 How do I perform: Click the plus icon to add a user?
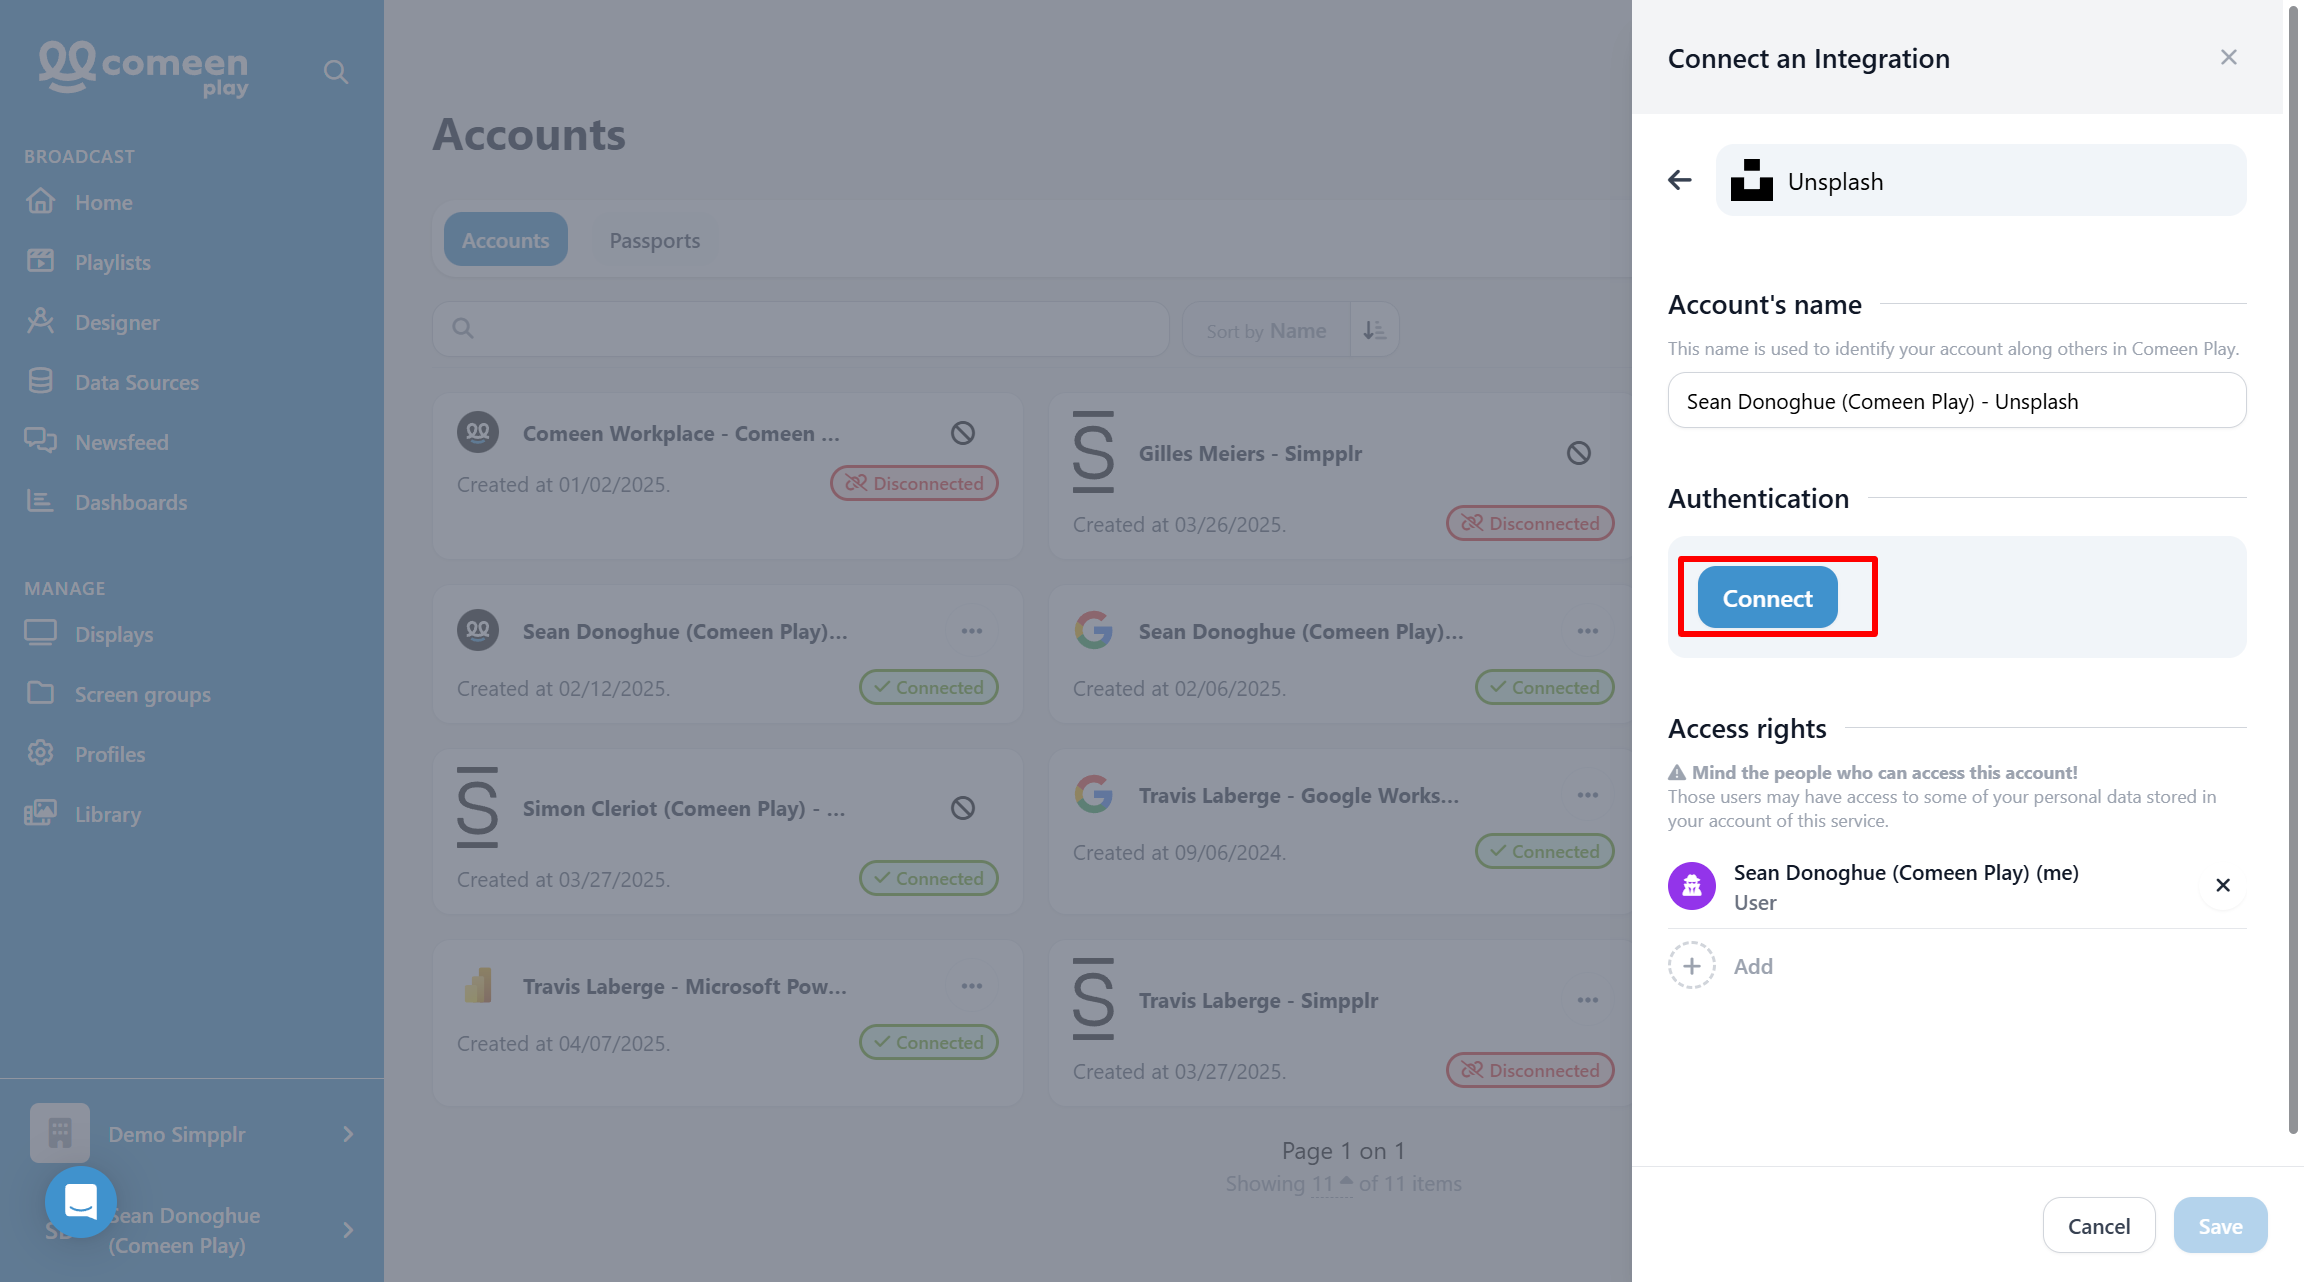(1692, 966)
